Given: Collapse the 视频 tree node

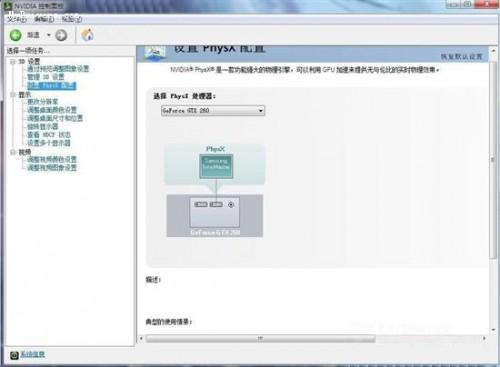Looking at the screenshot, I should 13,152.
